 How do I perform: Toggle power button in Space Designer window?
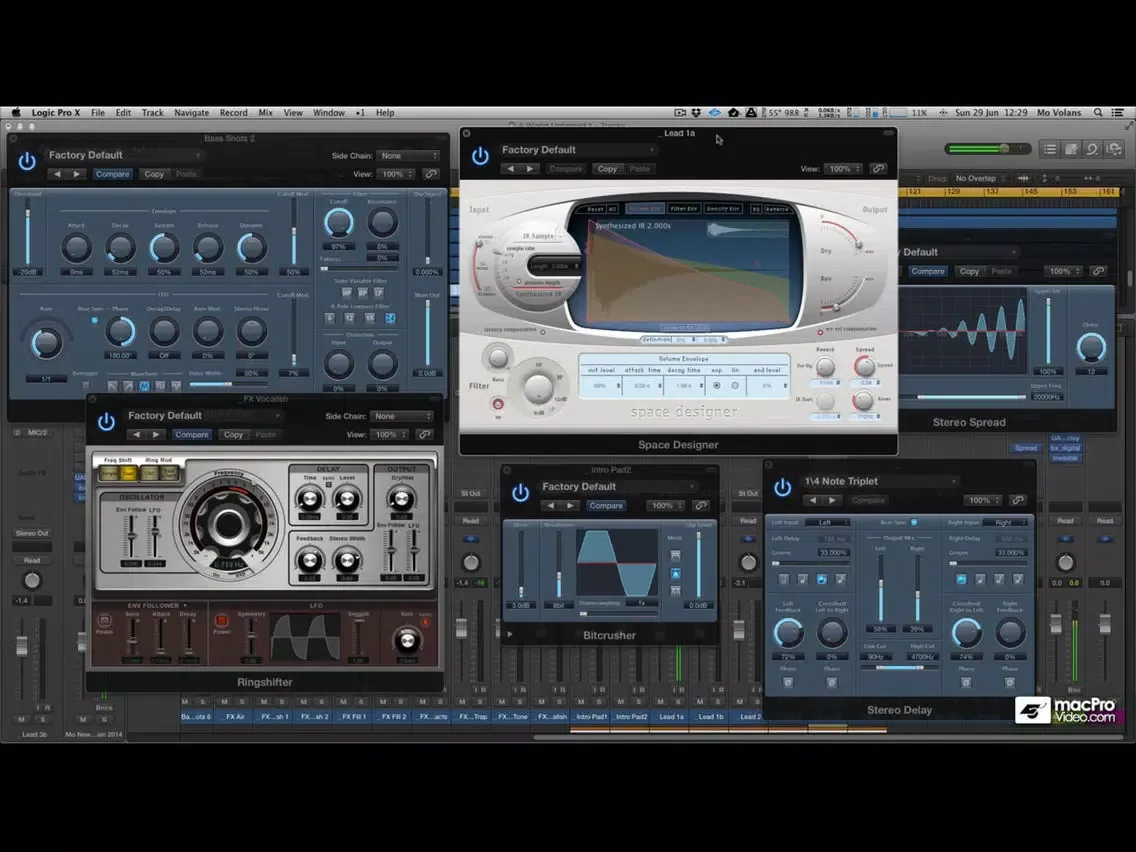click(480, 156)
